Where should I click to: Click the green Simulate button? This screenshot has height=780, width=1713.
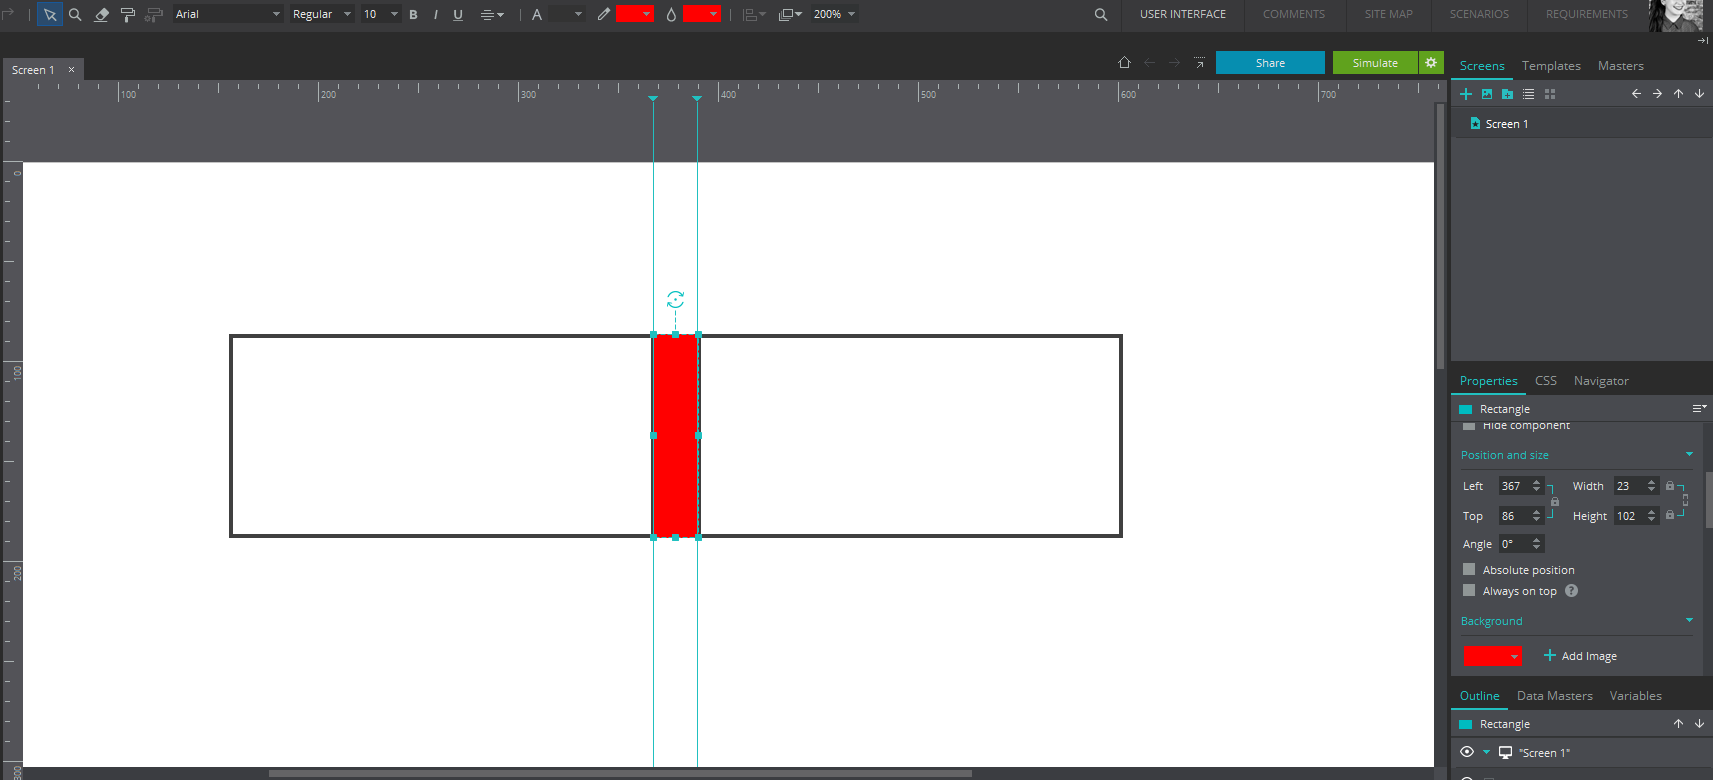pyautogui.click(x=1375, y=63)
